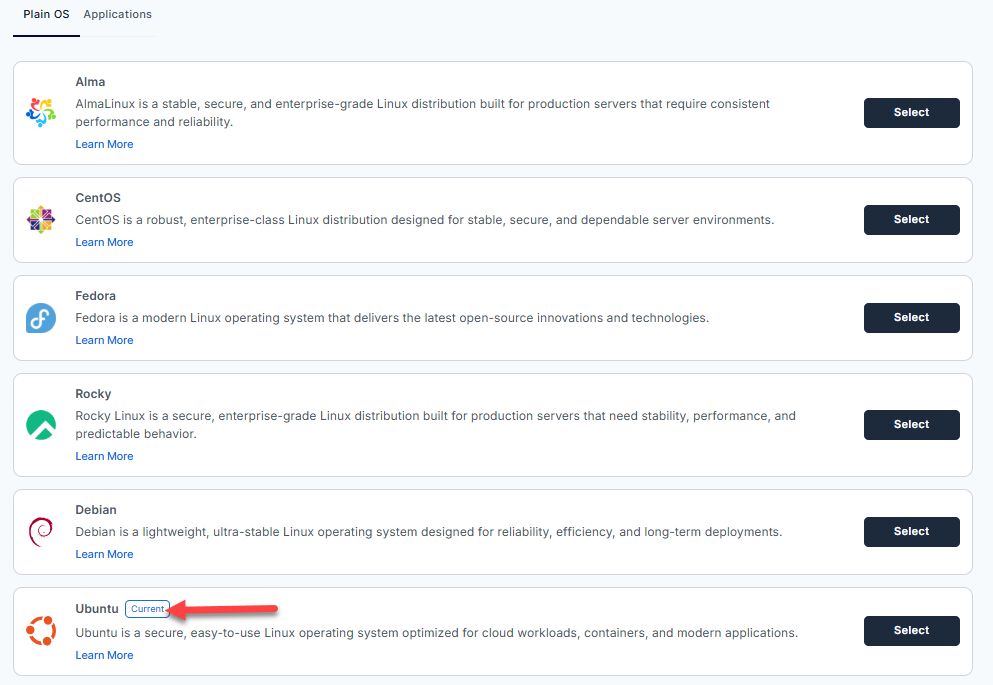Open Learn More link for Rocky
This screenshot has width=993, height=685.
104,456
